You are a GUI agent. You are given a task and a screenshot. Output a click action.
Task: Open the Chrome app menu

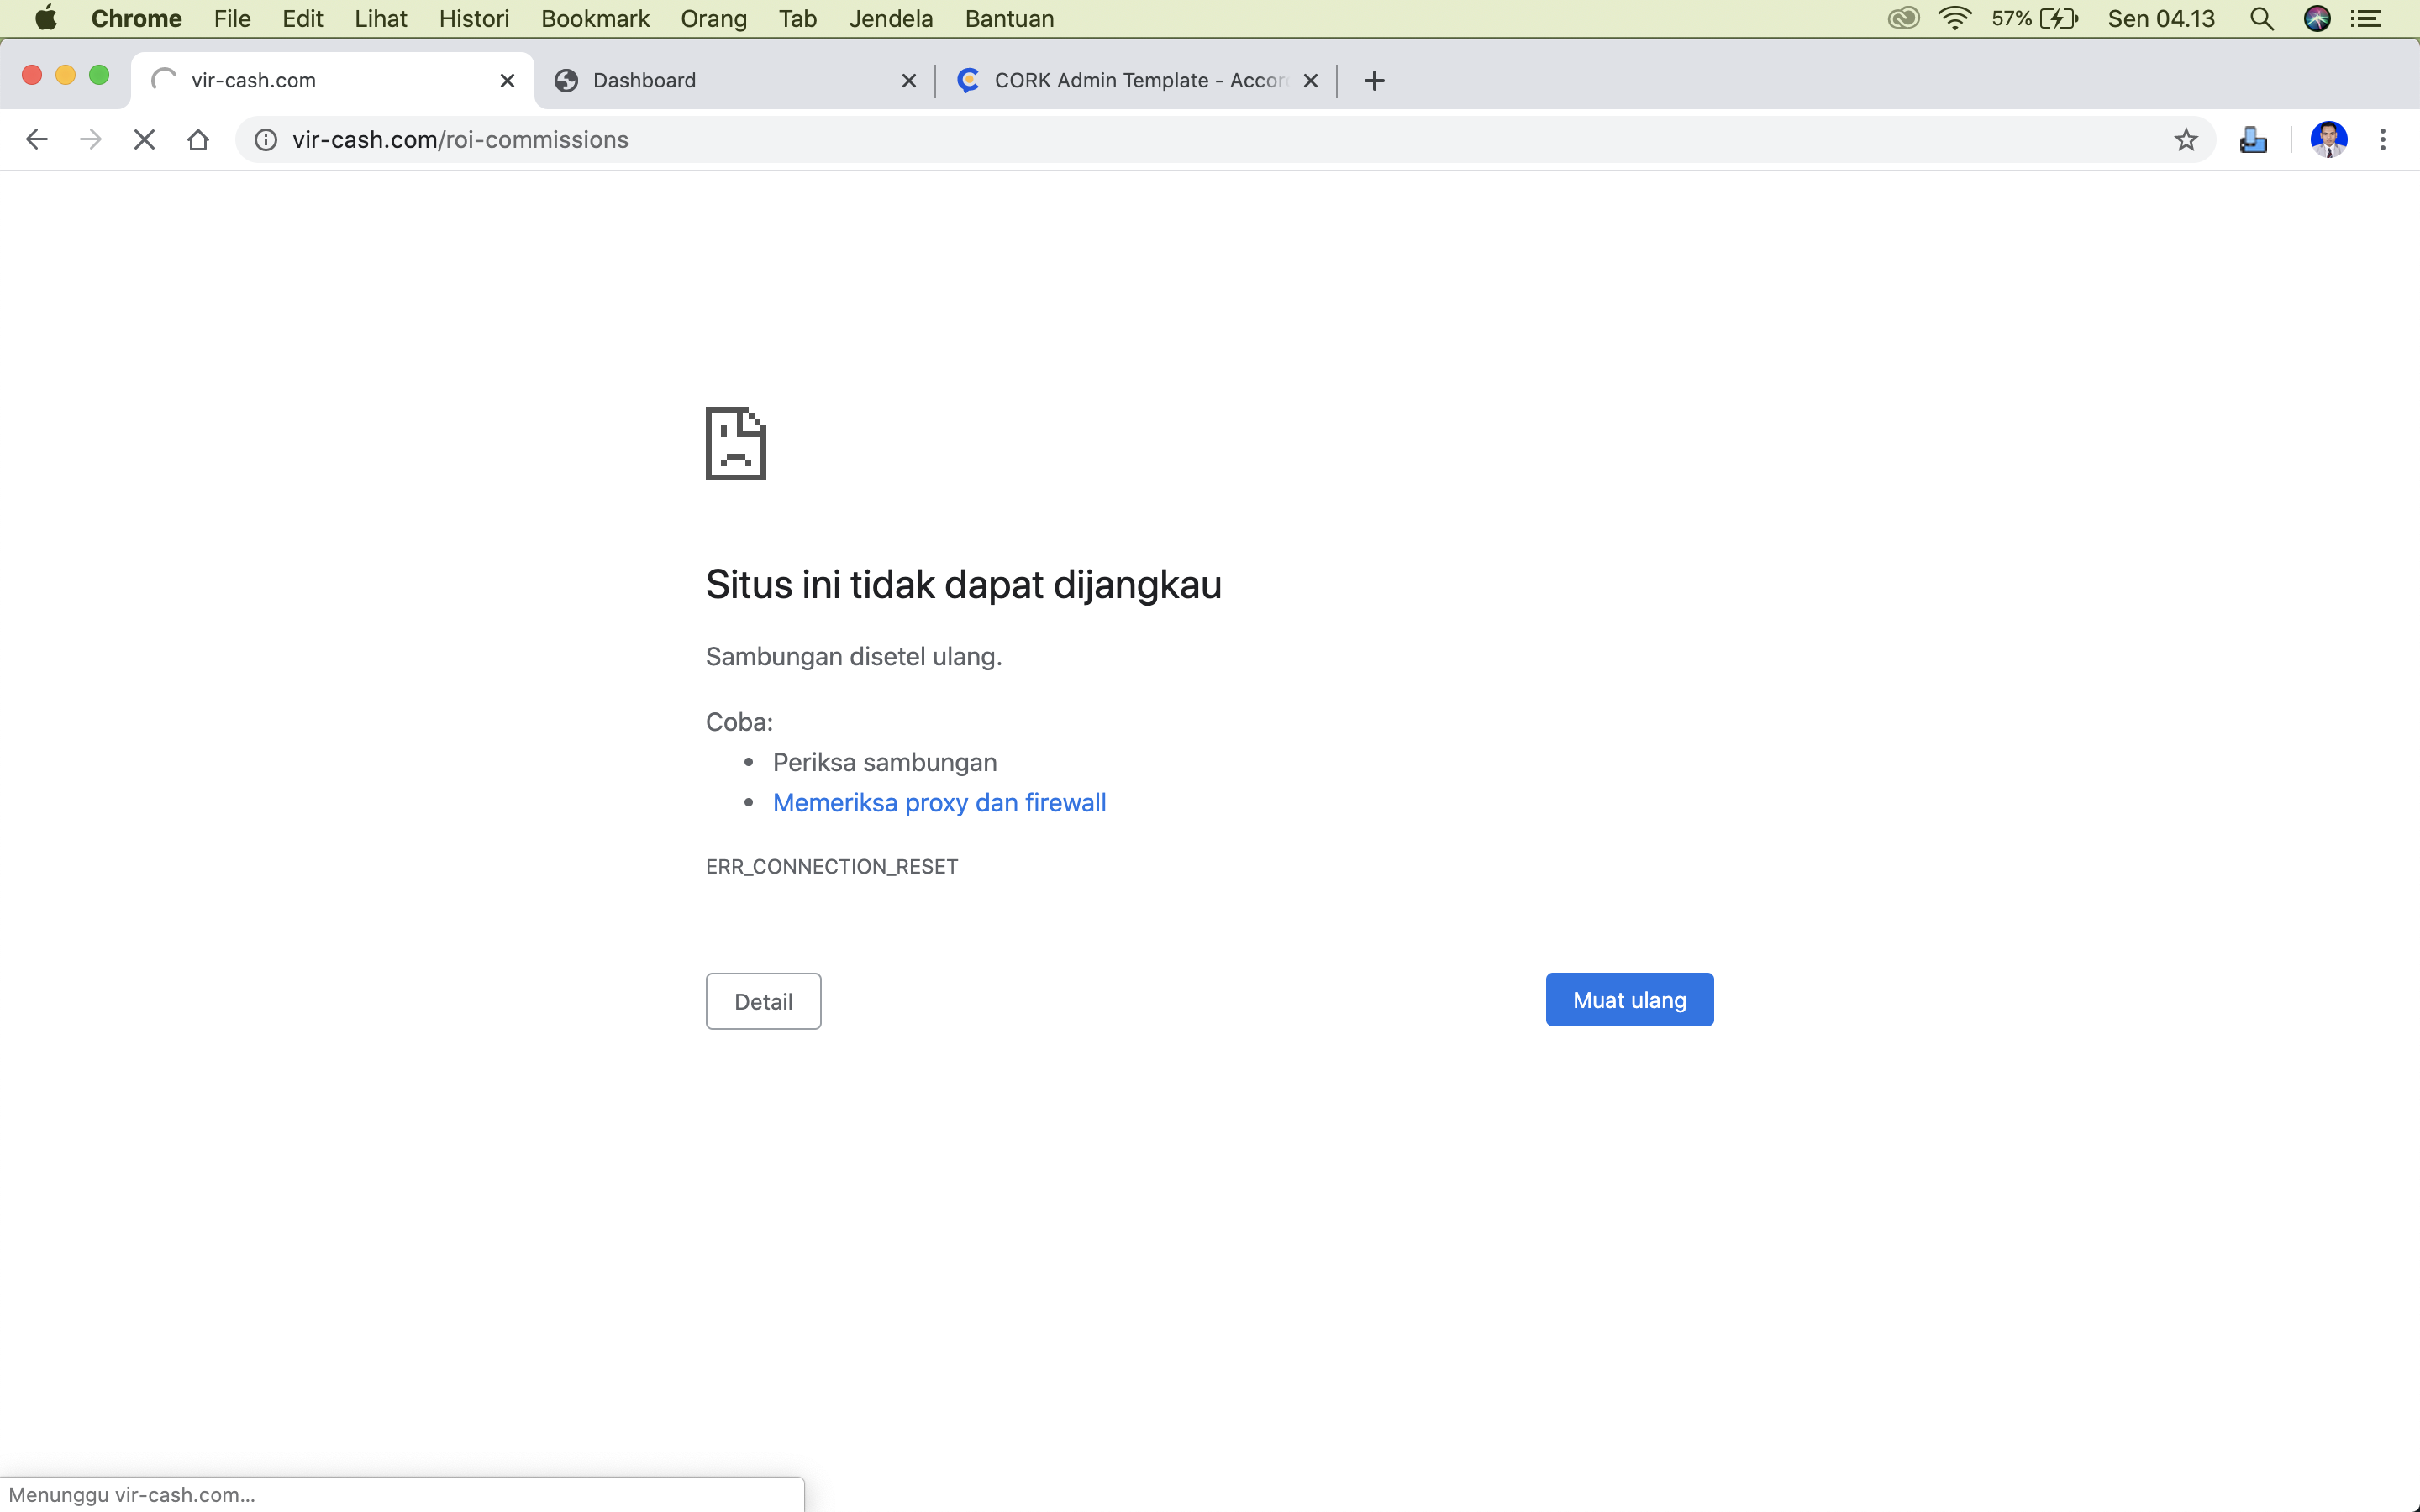tap(136, 18)
